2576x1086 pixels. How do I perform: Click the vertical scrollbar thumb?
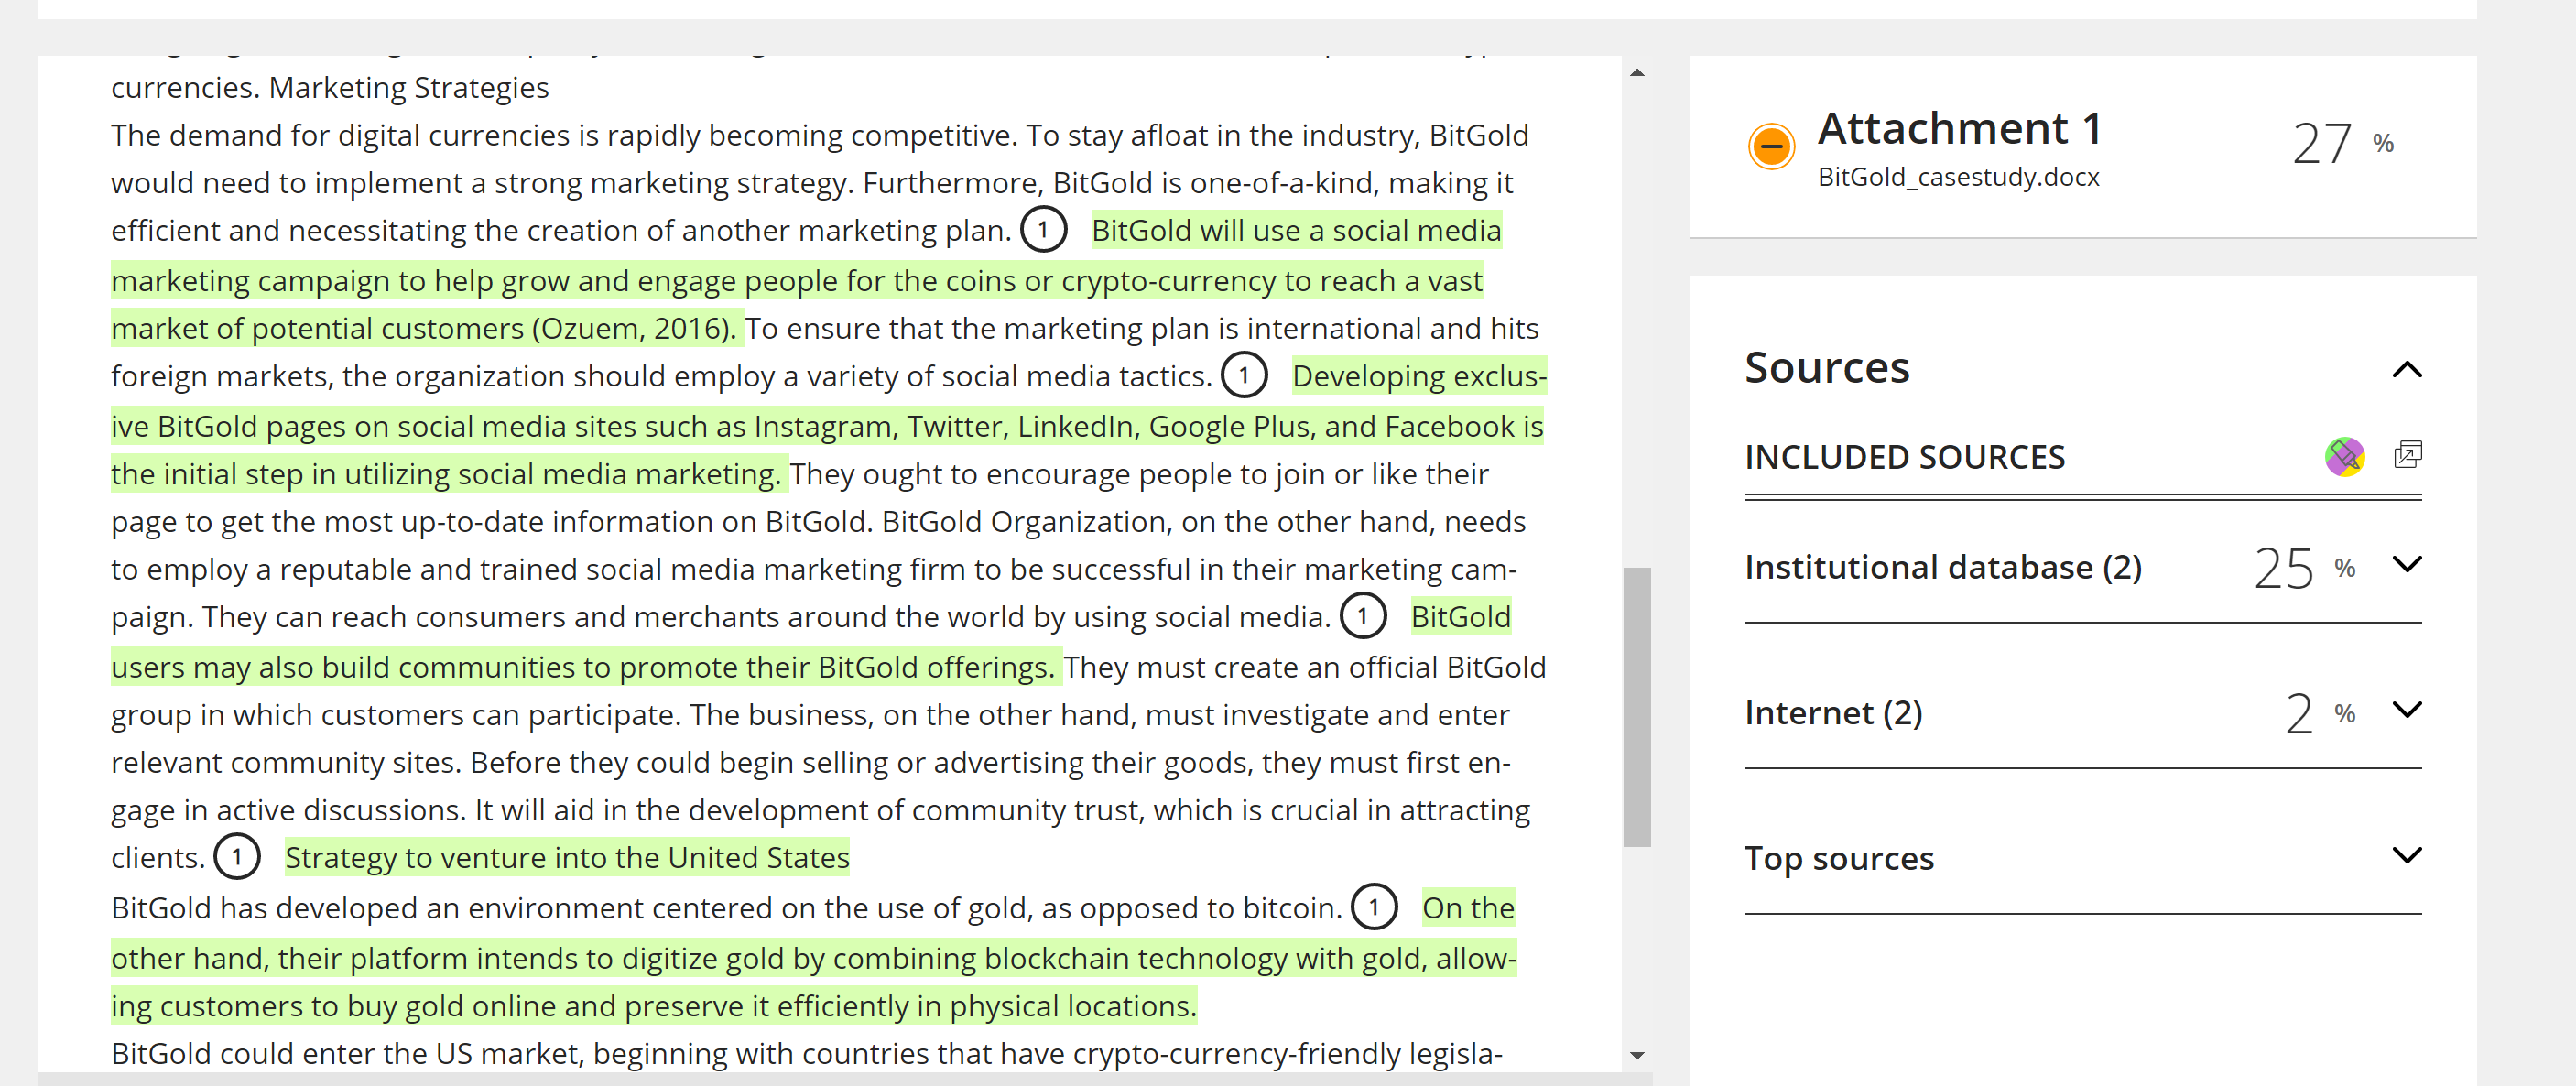pyautogui.click(x=1637, y=707)
